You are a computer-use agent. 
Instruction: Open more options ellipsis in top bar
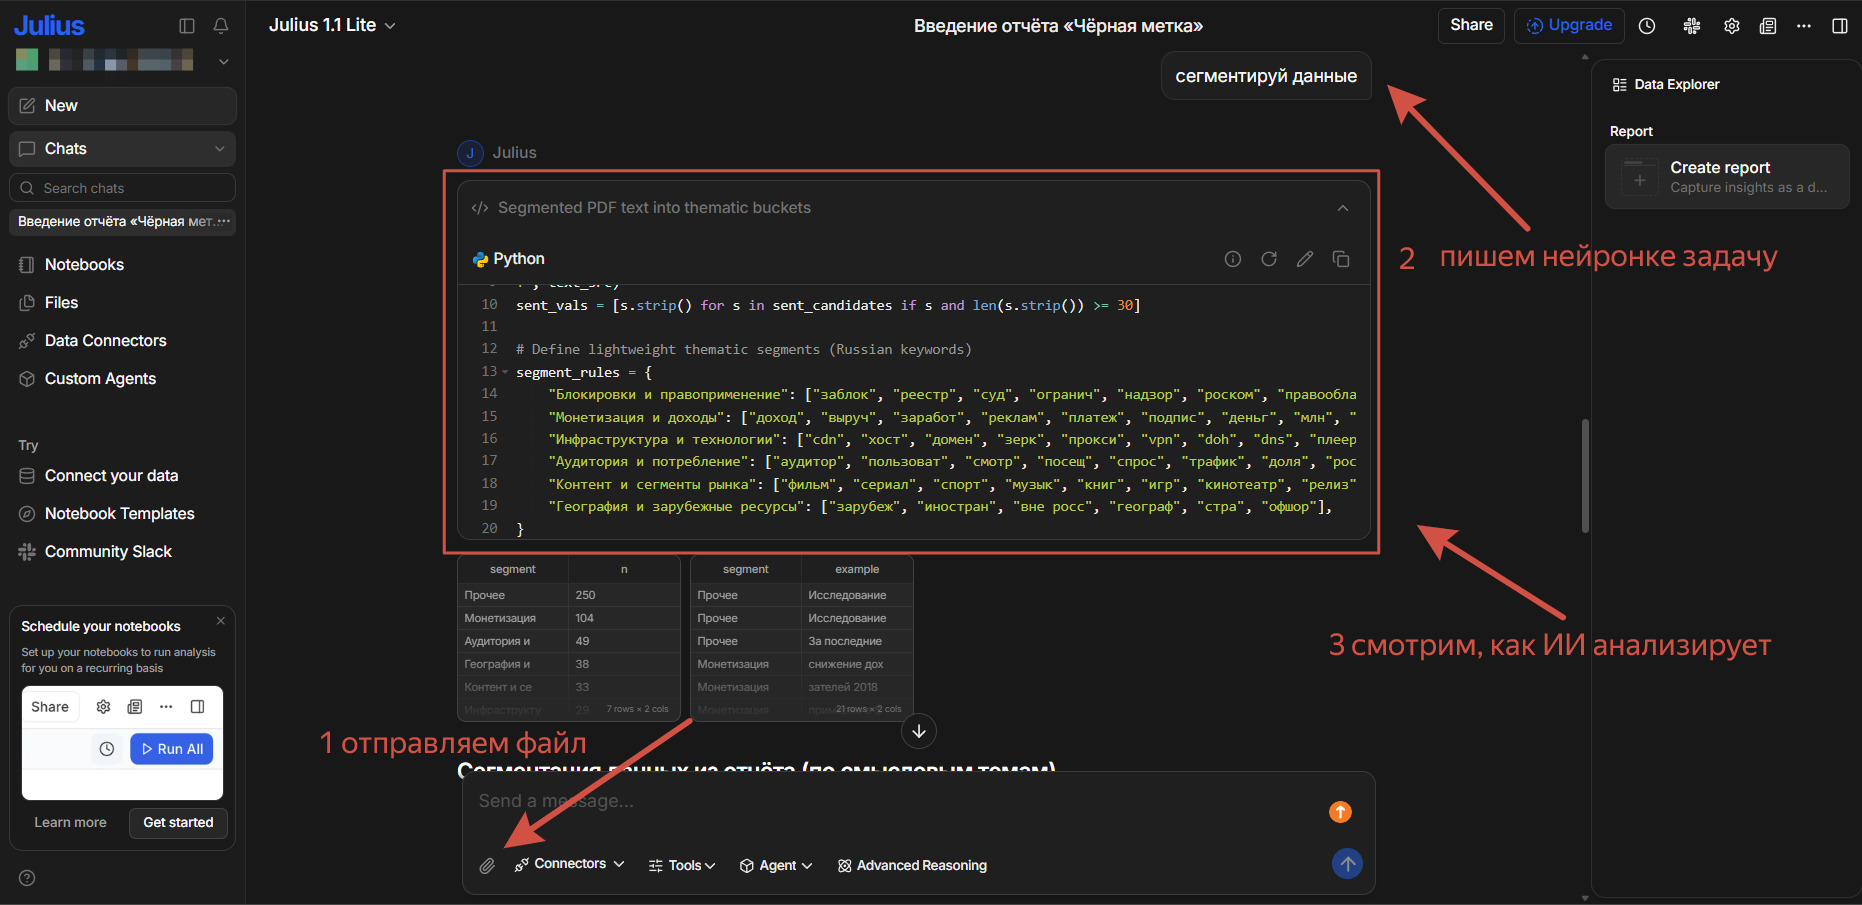click(1804, 26)
